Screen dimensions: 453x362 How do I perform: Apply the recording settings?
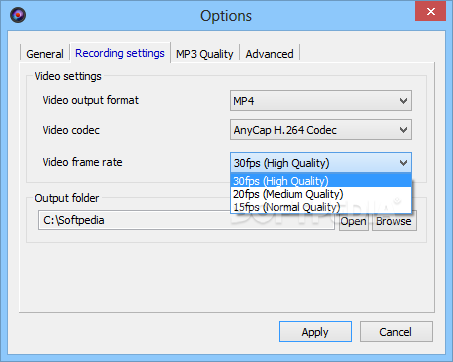(315, 332)
